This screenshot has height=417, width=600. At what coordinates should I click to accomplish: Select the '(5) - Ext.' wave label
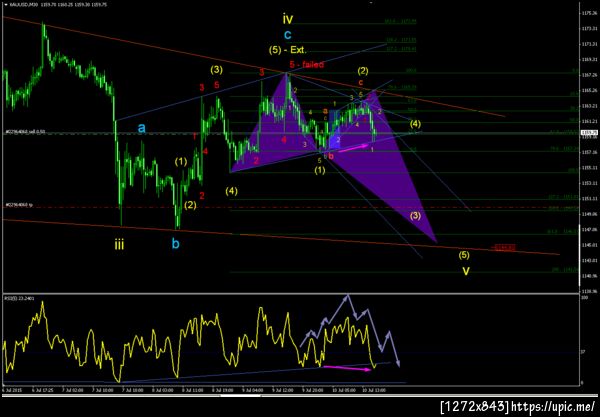pos(287,50)
